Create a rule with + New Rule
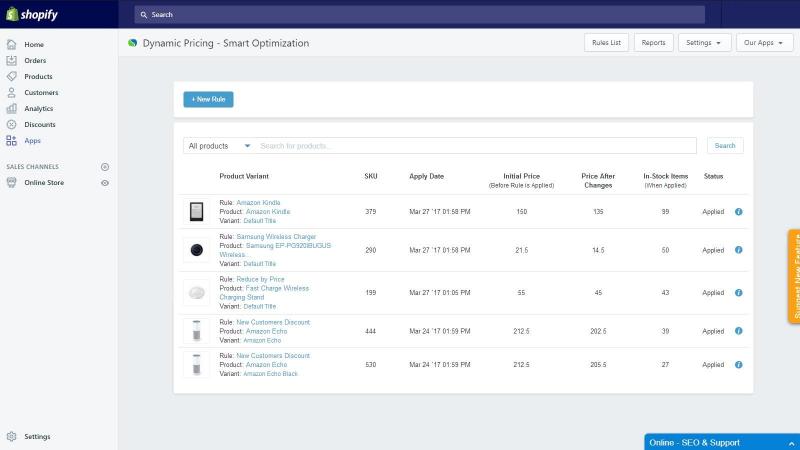This screenshot has width=800, height=450. pos(208,99)
